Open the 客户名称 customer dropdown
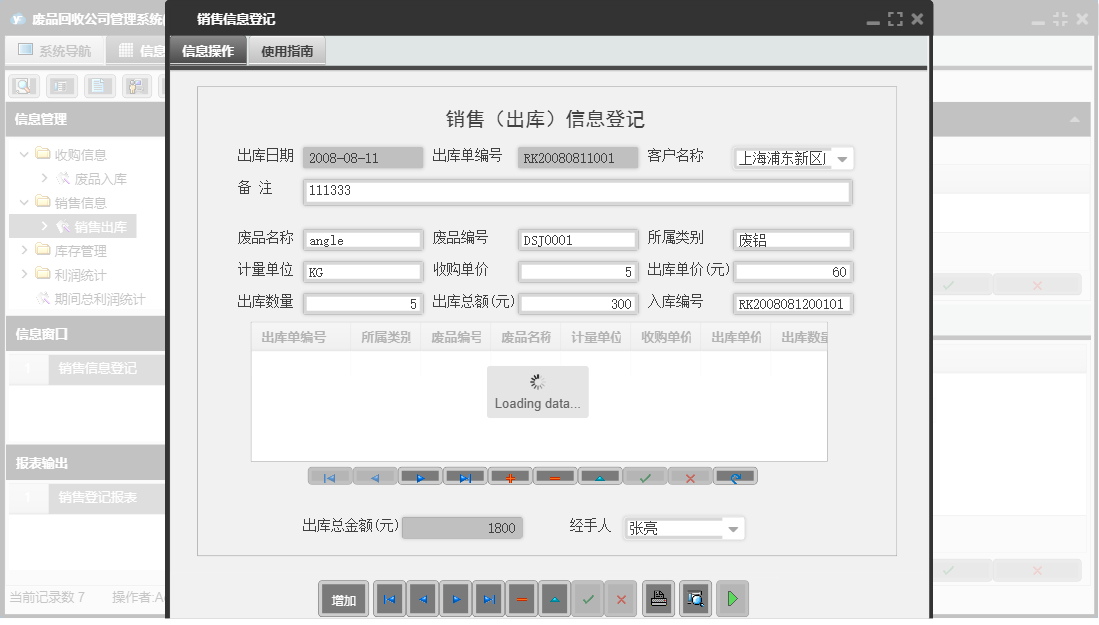Image resolution: width=1099 pixels, height=625 pixels. click(840, 157)
